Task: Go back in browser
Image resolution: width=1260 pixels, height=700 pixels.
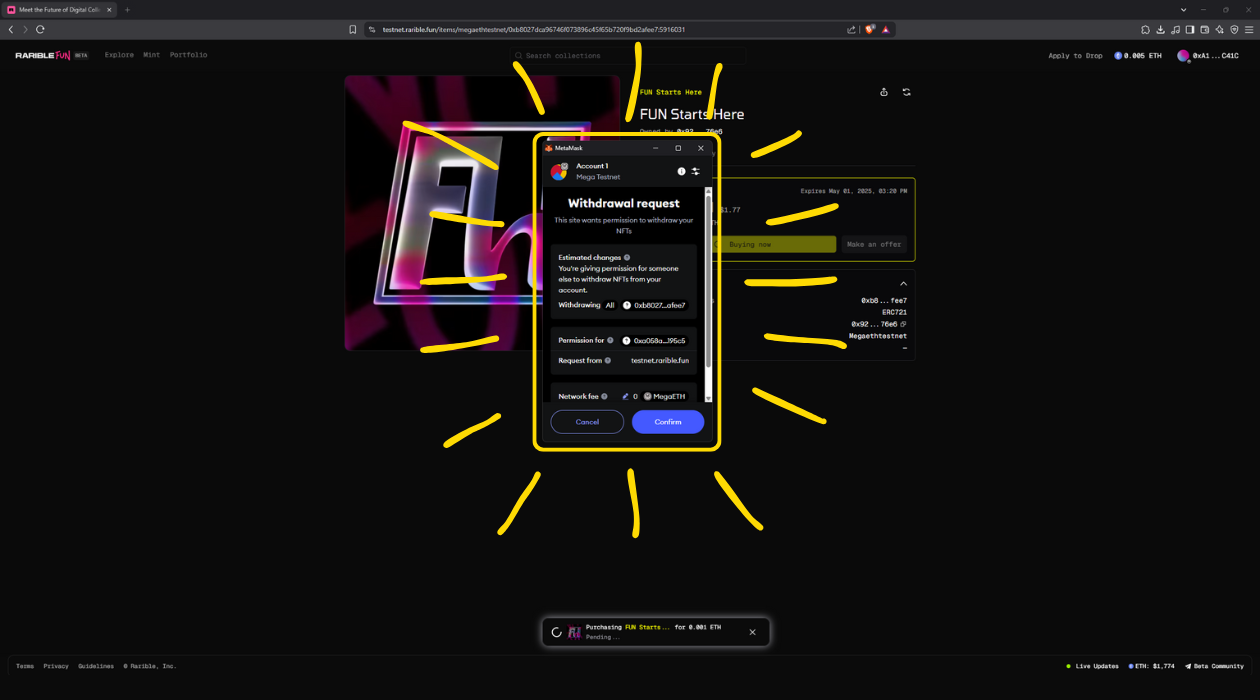Action: click(11, 29)
